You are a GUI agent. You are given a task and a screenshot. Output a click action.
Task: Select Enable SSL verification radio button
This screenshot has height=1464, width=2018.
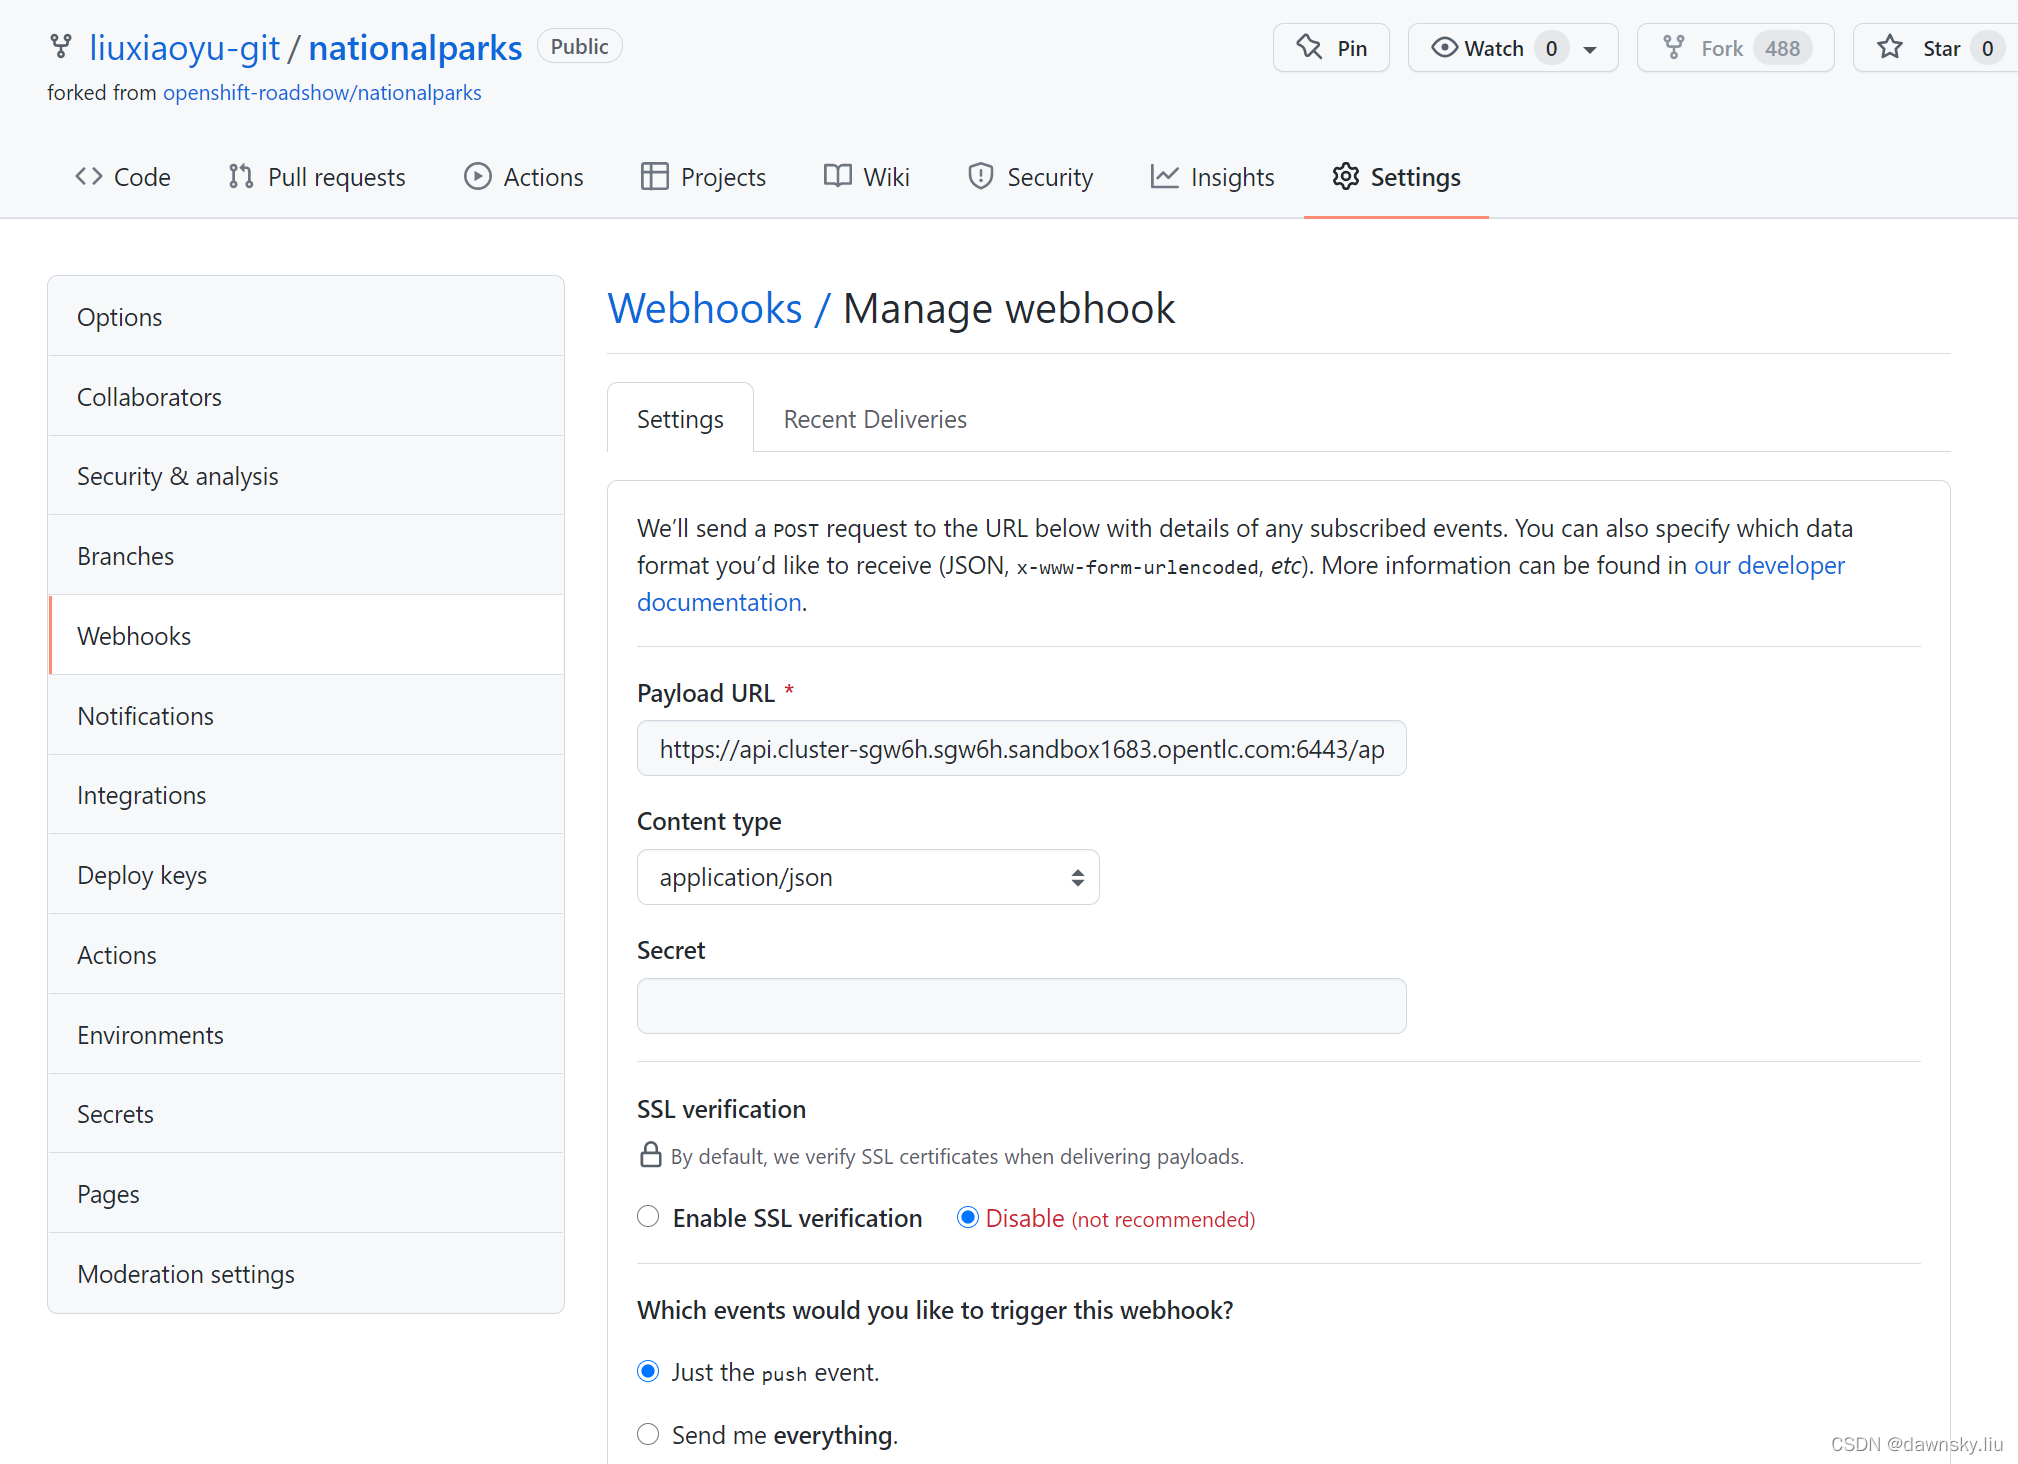click(x=648, y=1216)
